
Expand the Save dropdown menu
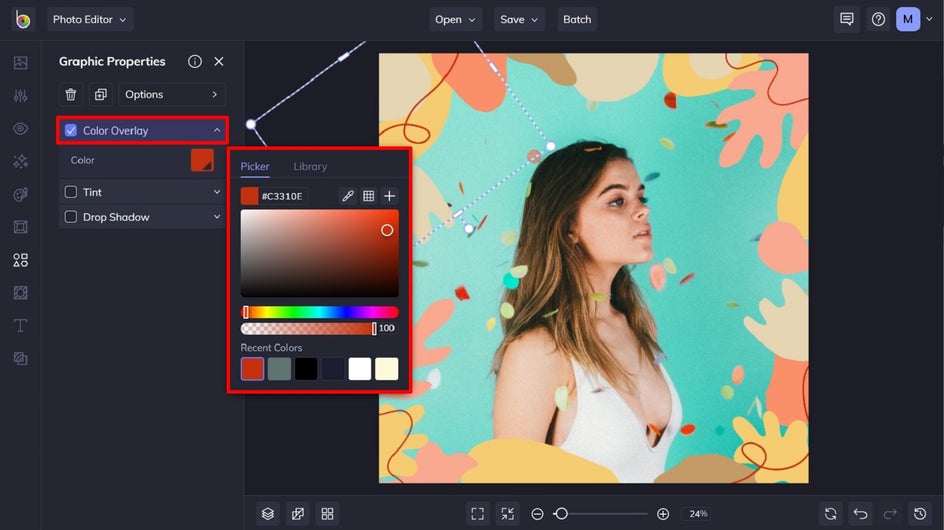[519, 19]
